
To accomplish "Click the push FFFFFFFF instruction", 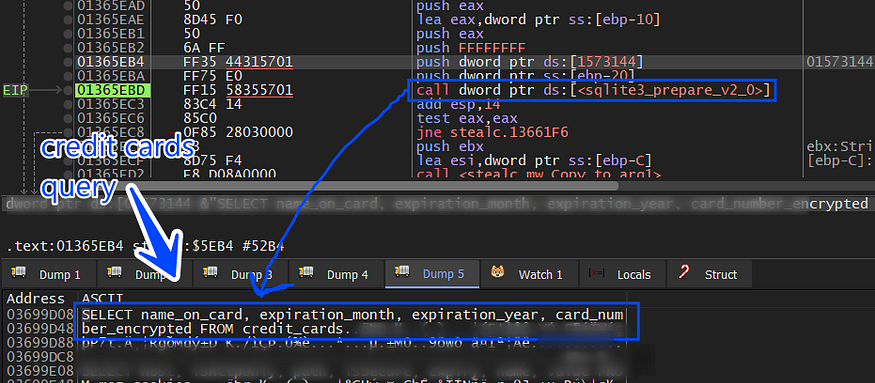I will coord(472,47).
